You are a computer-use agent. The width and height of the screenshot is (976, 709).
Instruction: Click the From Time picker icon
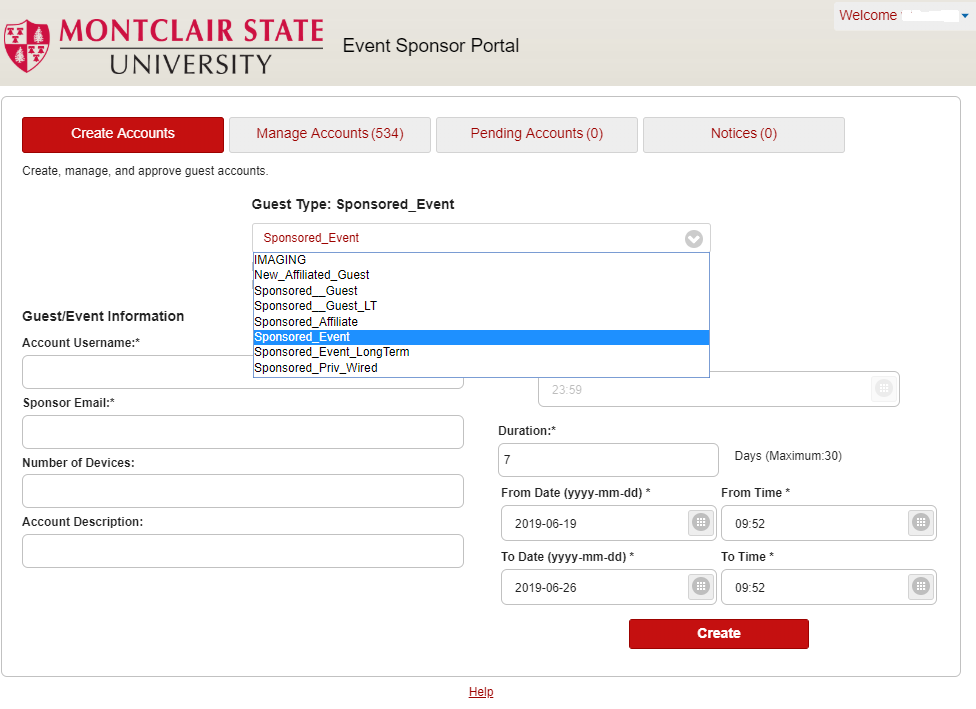point(920,522)
